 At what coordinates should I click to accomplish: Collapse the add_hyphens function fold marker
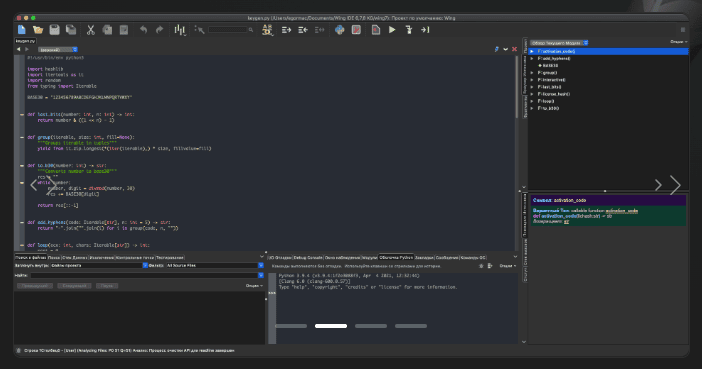tap(22, 223)
